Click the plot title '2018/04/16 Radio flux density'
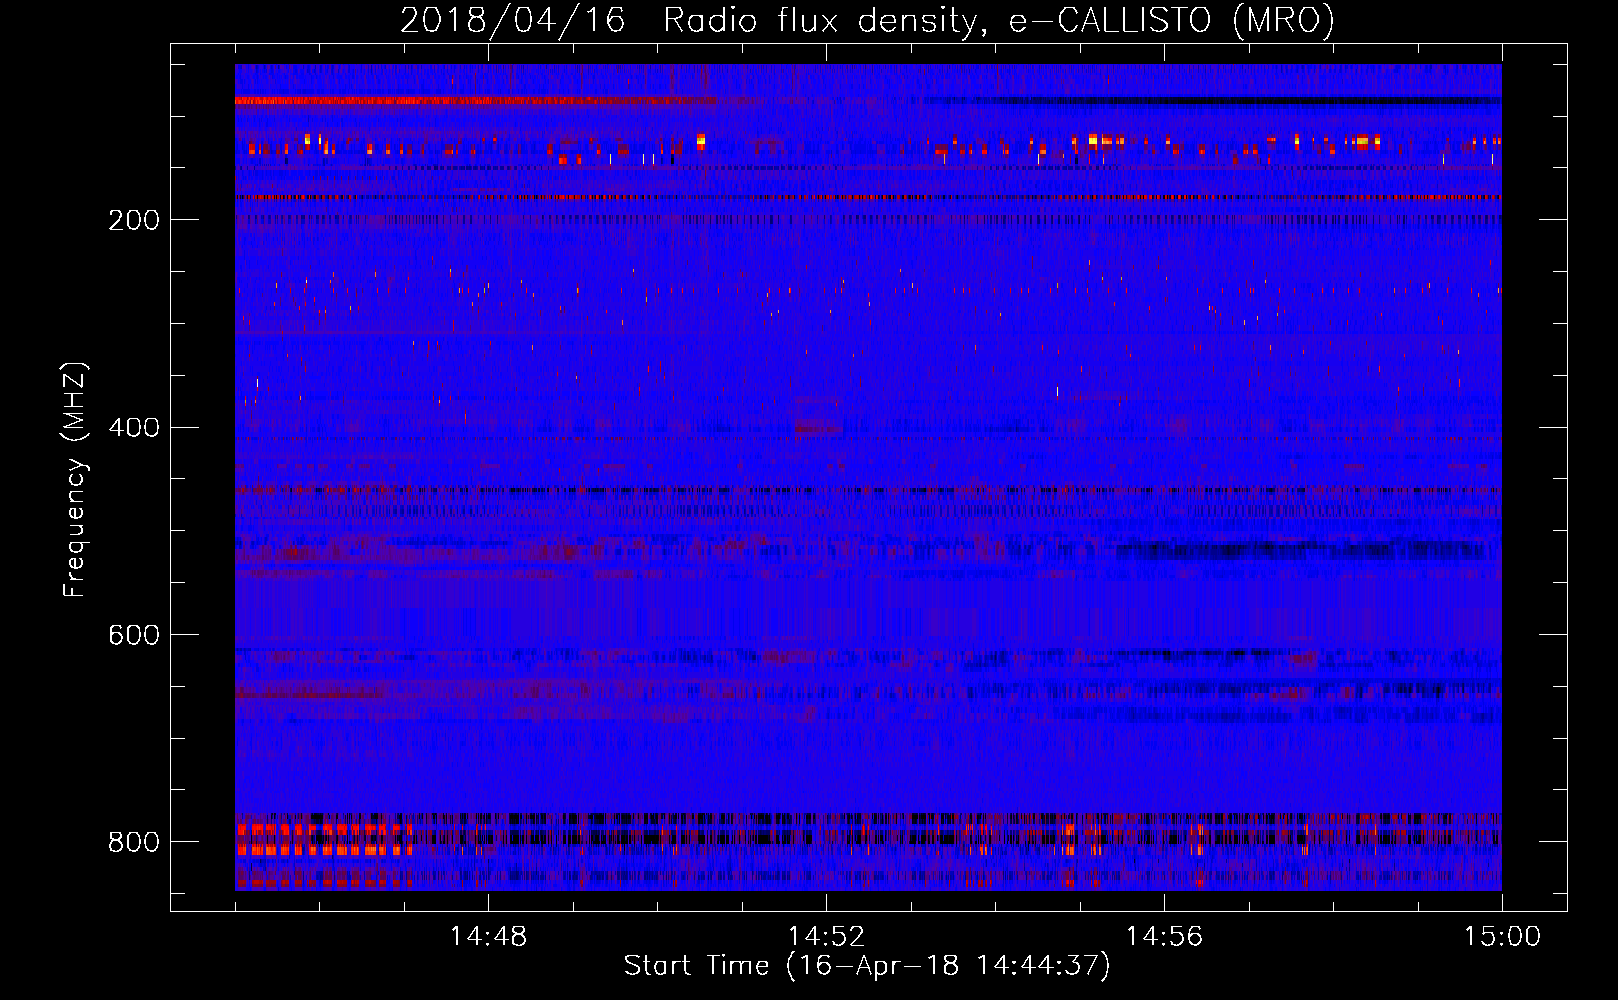 pos(867,21)
